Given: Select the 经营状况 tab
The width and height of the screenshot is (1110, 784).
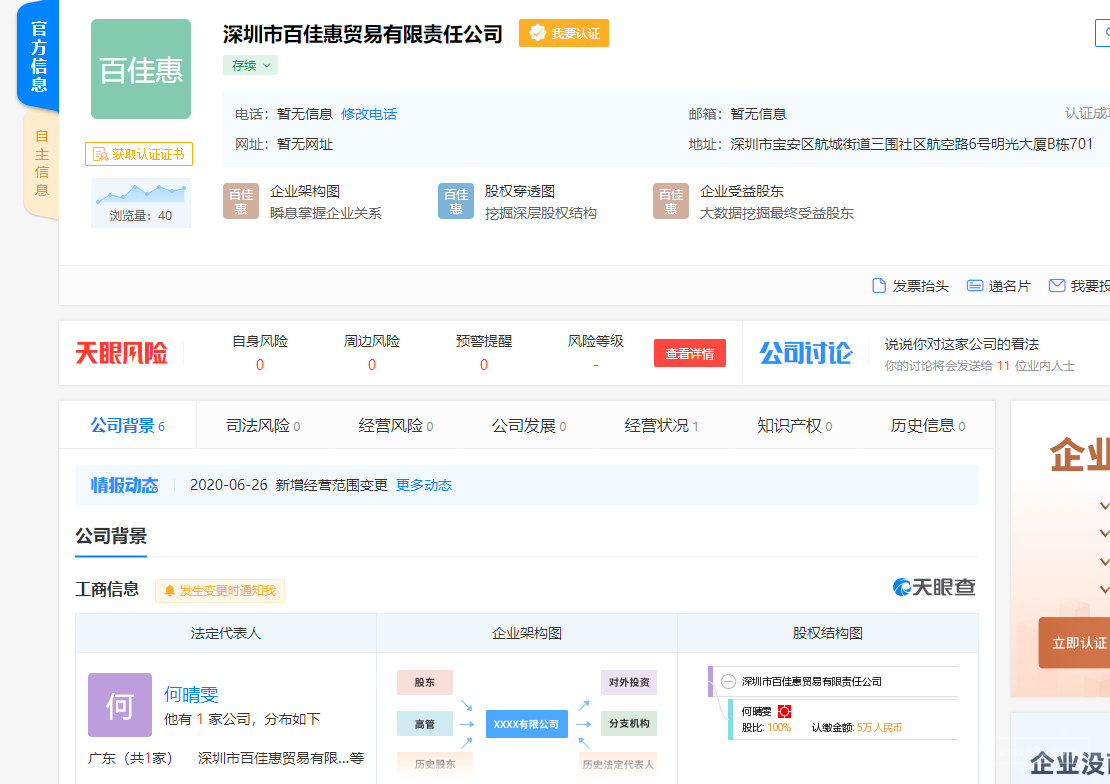Looking at the screenshot, I should tap(661, 426).
